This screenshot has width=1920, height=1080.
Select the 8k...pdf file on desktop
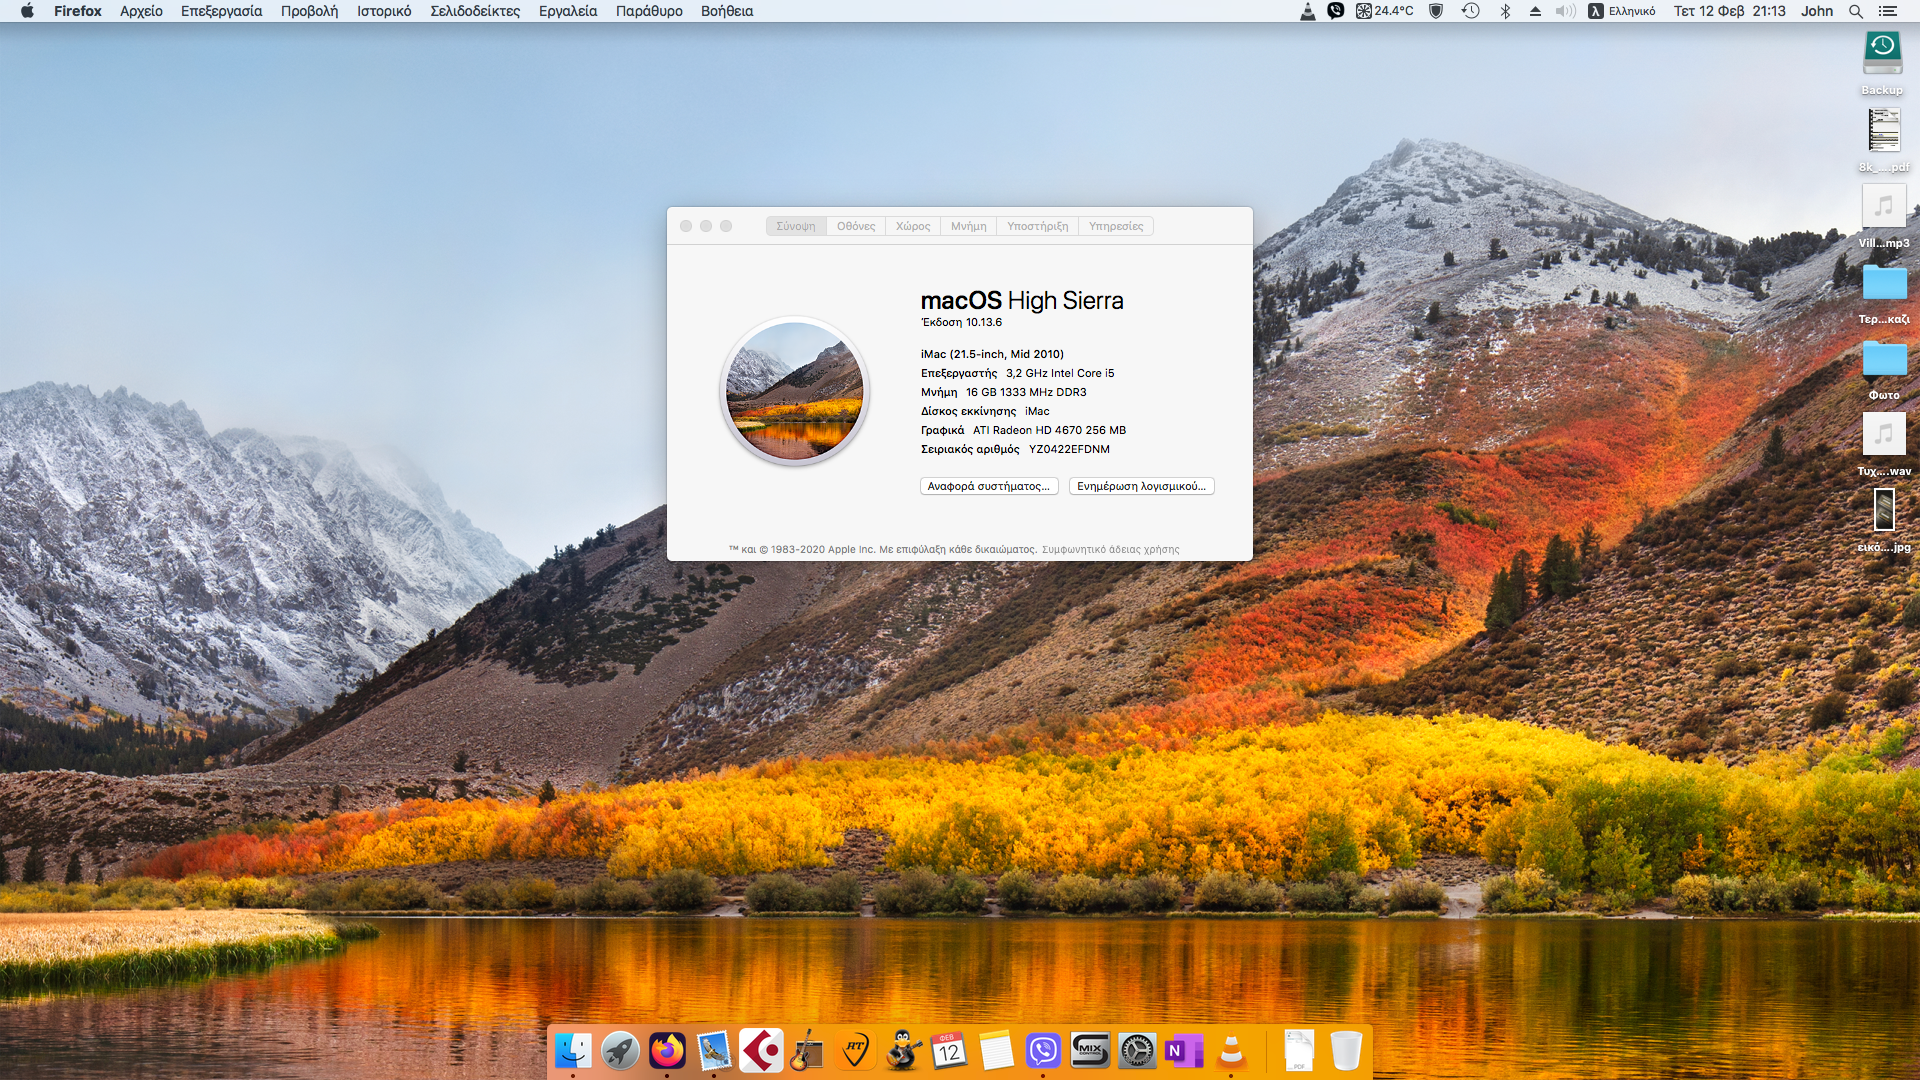(1884, 140)
